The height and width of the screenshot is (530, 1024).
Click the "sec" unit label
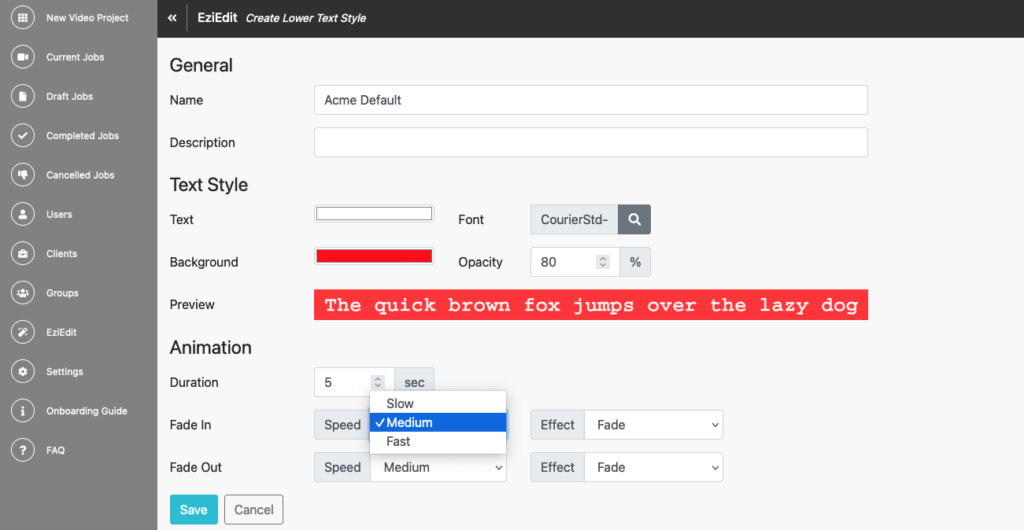414,382
